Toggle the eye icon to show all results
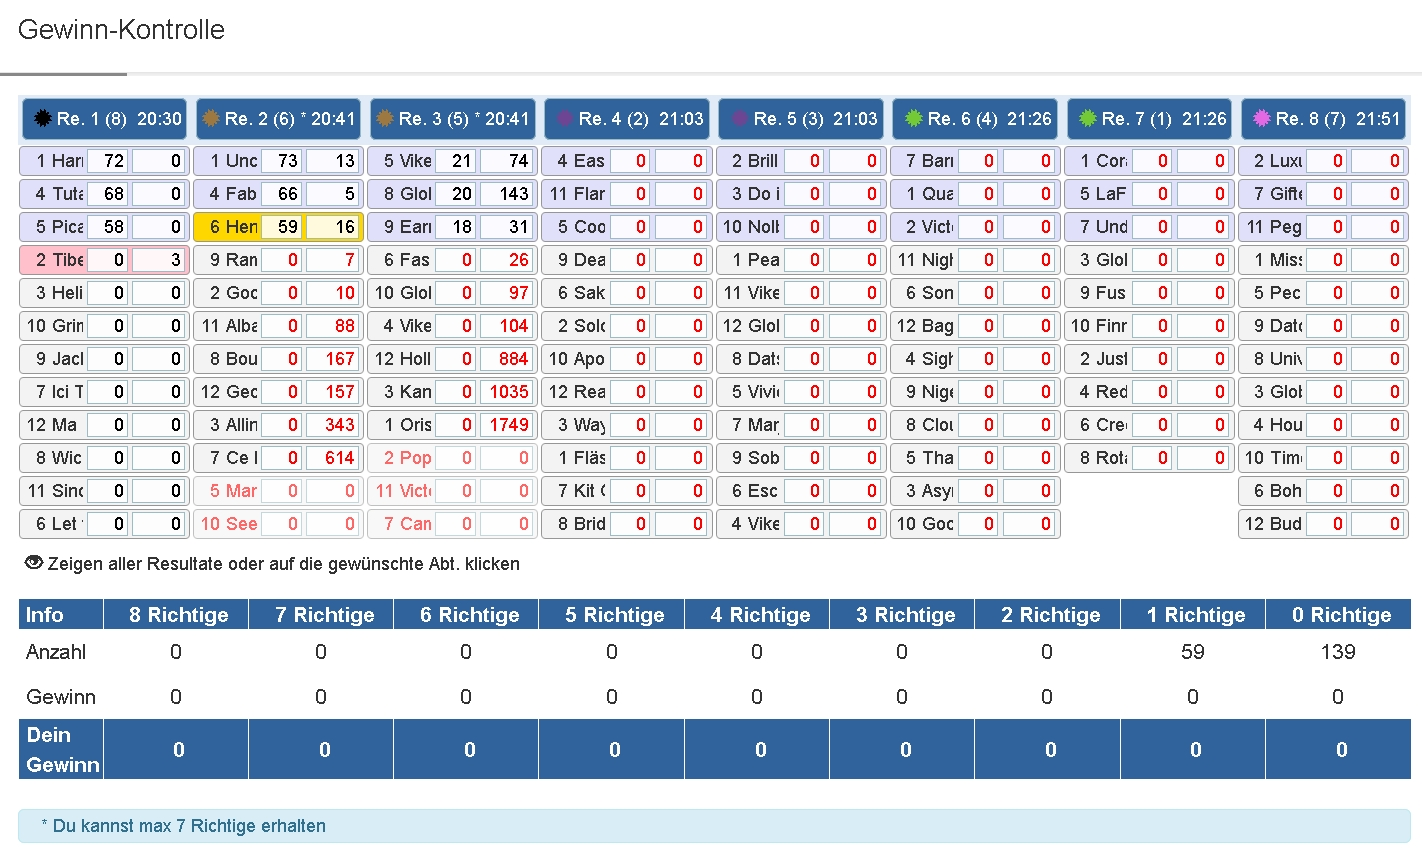 pyautogui.click(x=34, y=563)
